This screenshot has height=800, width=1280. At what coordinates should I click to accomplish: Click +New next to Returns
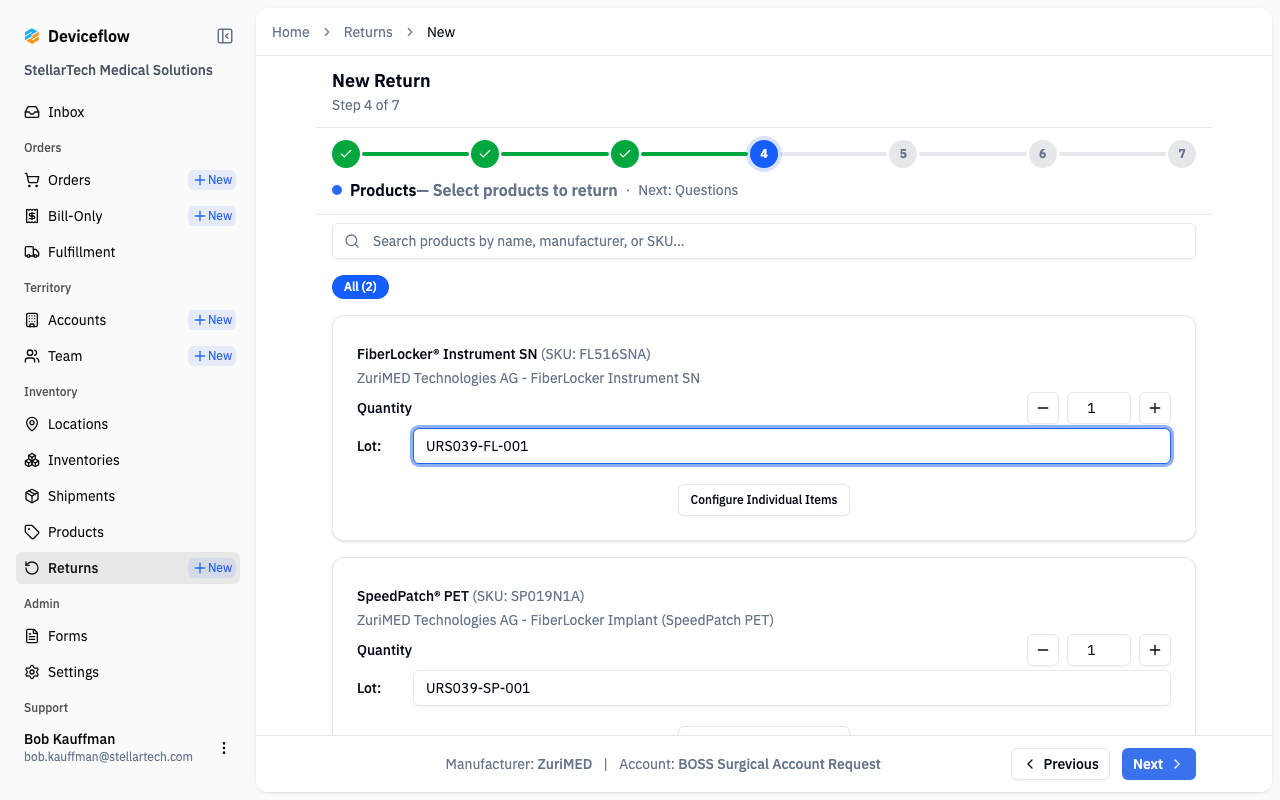[x=213, y=568]
